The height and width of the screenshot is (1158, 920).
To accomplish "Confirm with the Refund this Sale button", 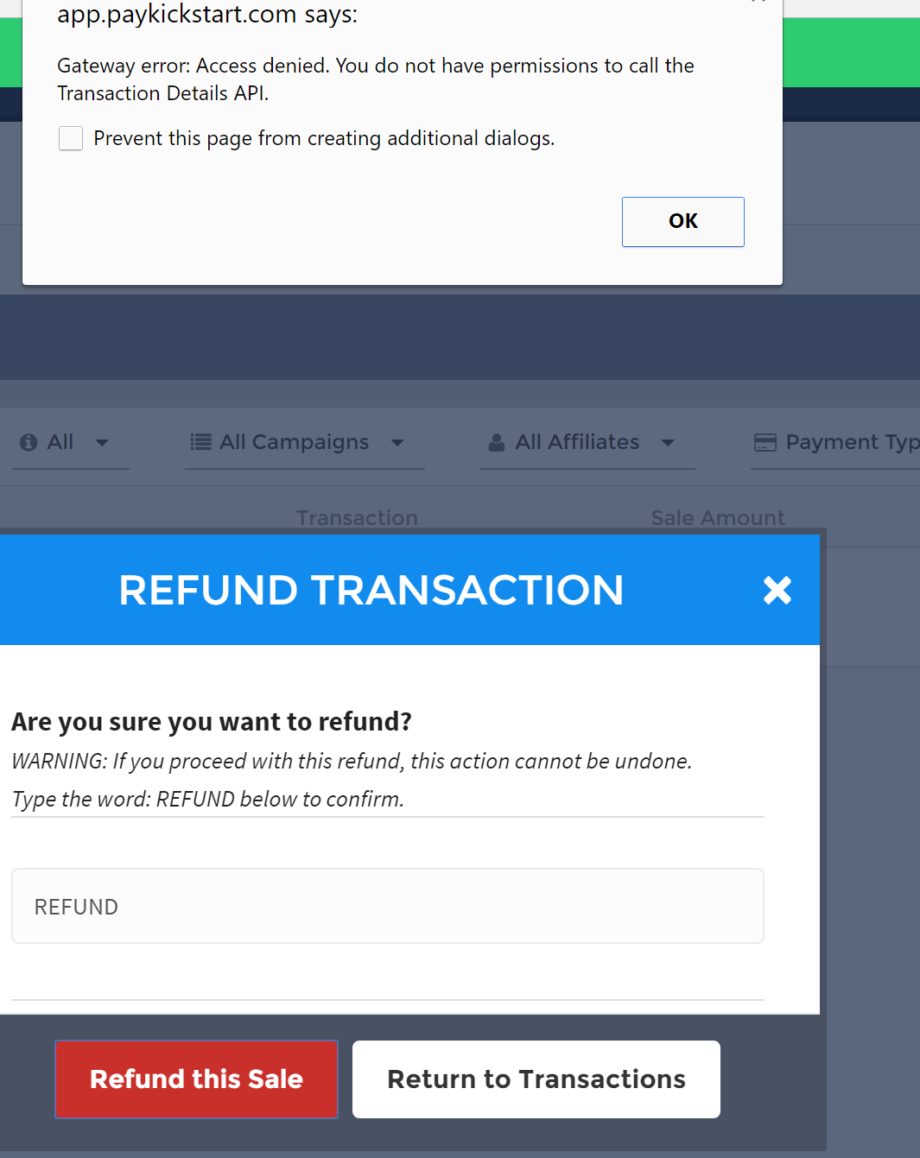I will [196, 1079].
